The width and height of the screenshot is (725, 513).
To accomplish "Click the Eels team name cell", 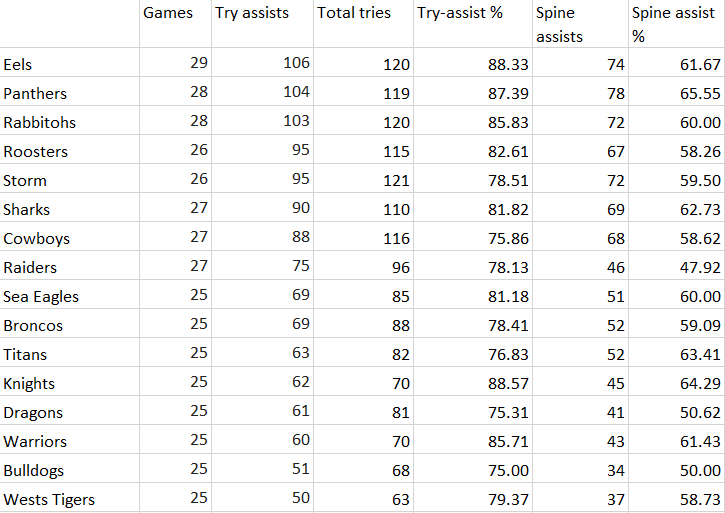I will pos(18,65).
